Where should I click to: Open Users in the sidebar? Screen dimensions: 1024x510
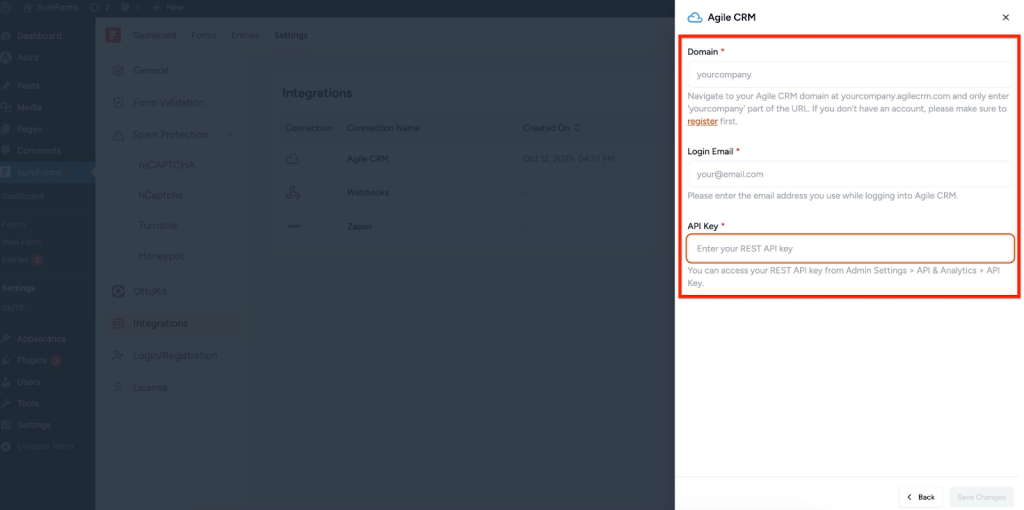(29, 382)
